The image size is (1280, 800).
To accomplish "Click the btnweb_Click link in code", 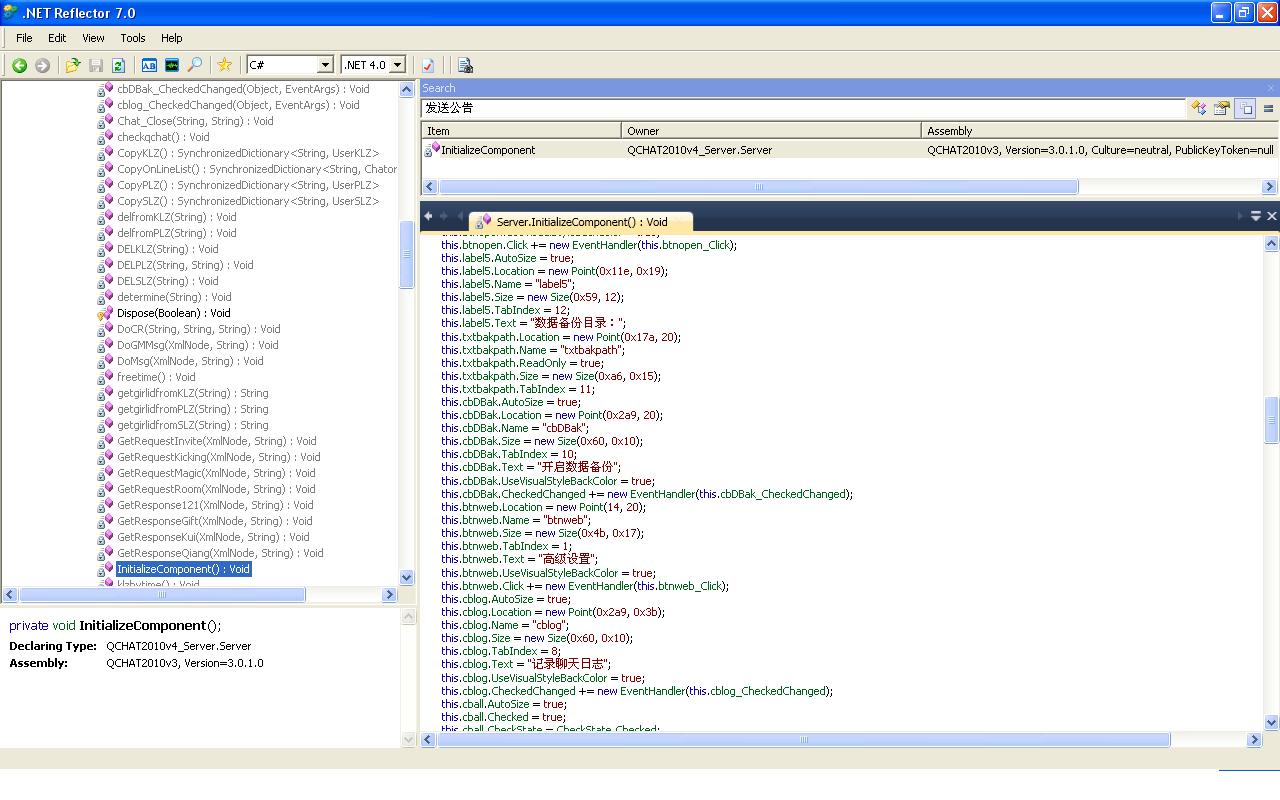I will click(x=689, y=586).
